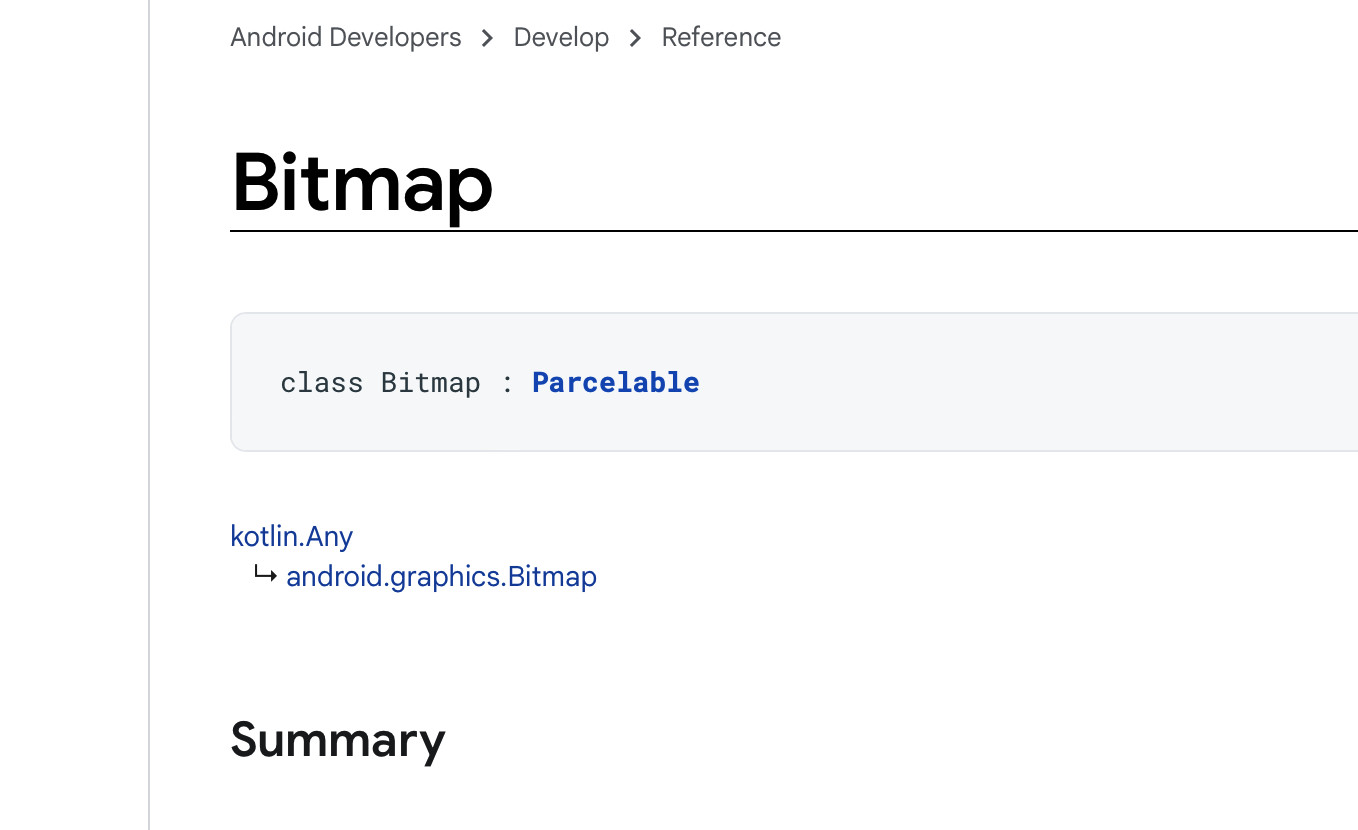The height and width of the screenshot is (830, 1358).
Task: Open the android.graphics.Bitmap hierarchy link
Action: 441,577
